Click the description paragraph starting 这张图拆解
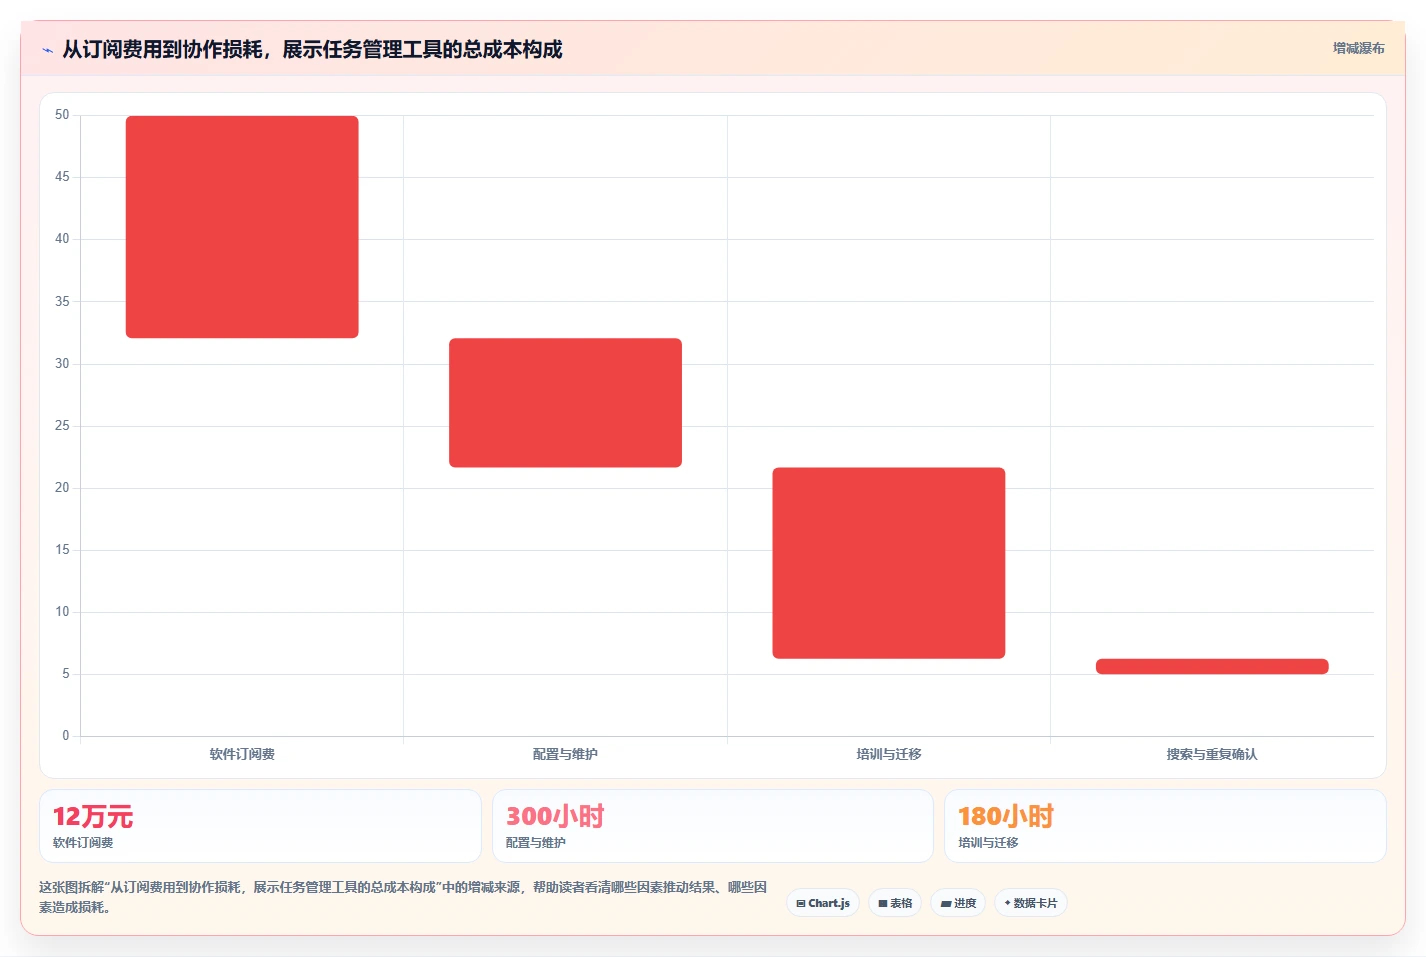 (x=404, y=897)
